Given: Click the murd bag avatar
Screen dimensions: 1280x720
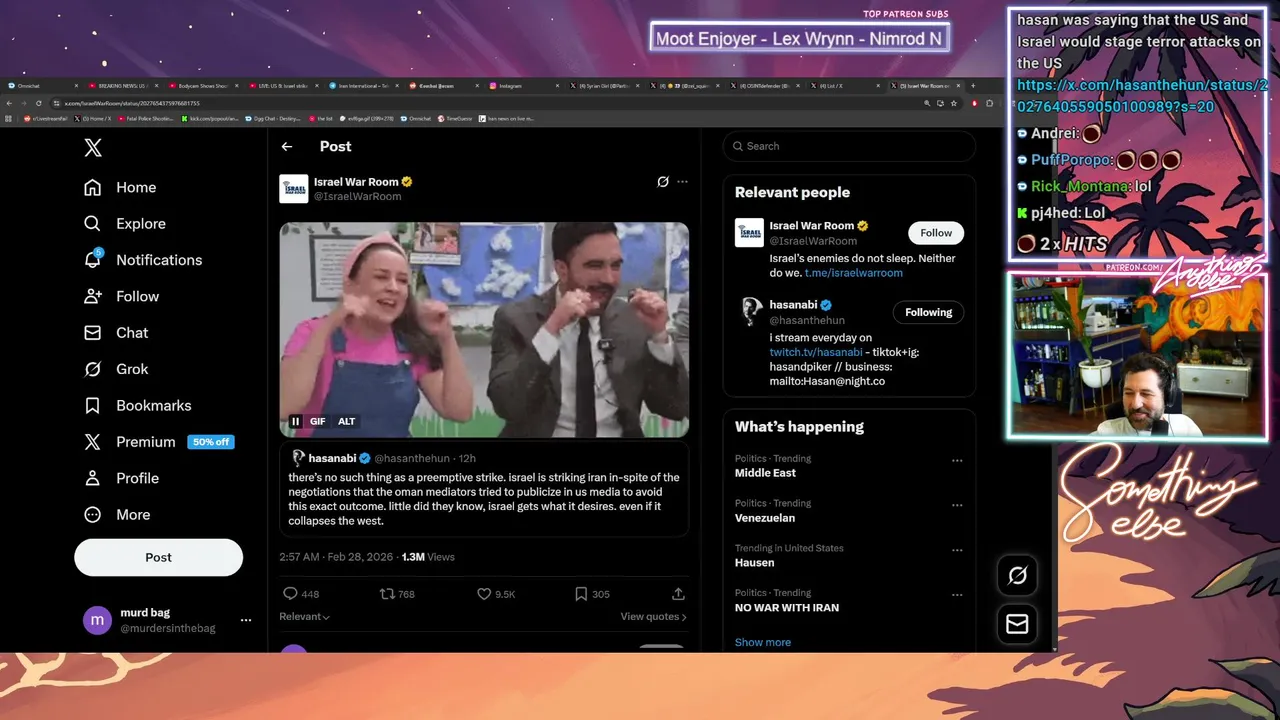Looking at the screenshot, I should (x=97, y=620).
